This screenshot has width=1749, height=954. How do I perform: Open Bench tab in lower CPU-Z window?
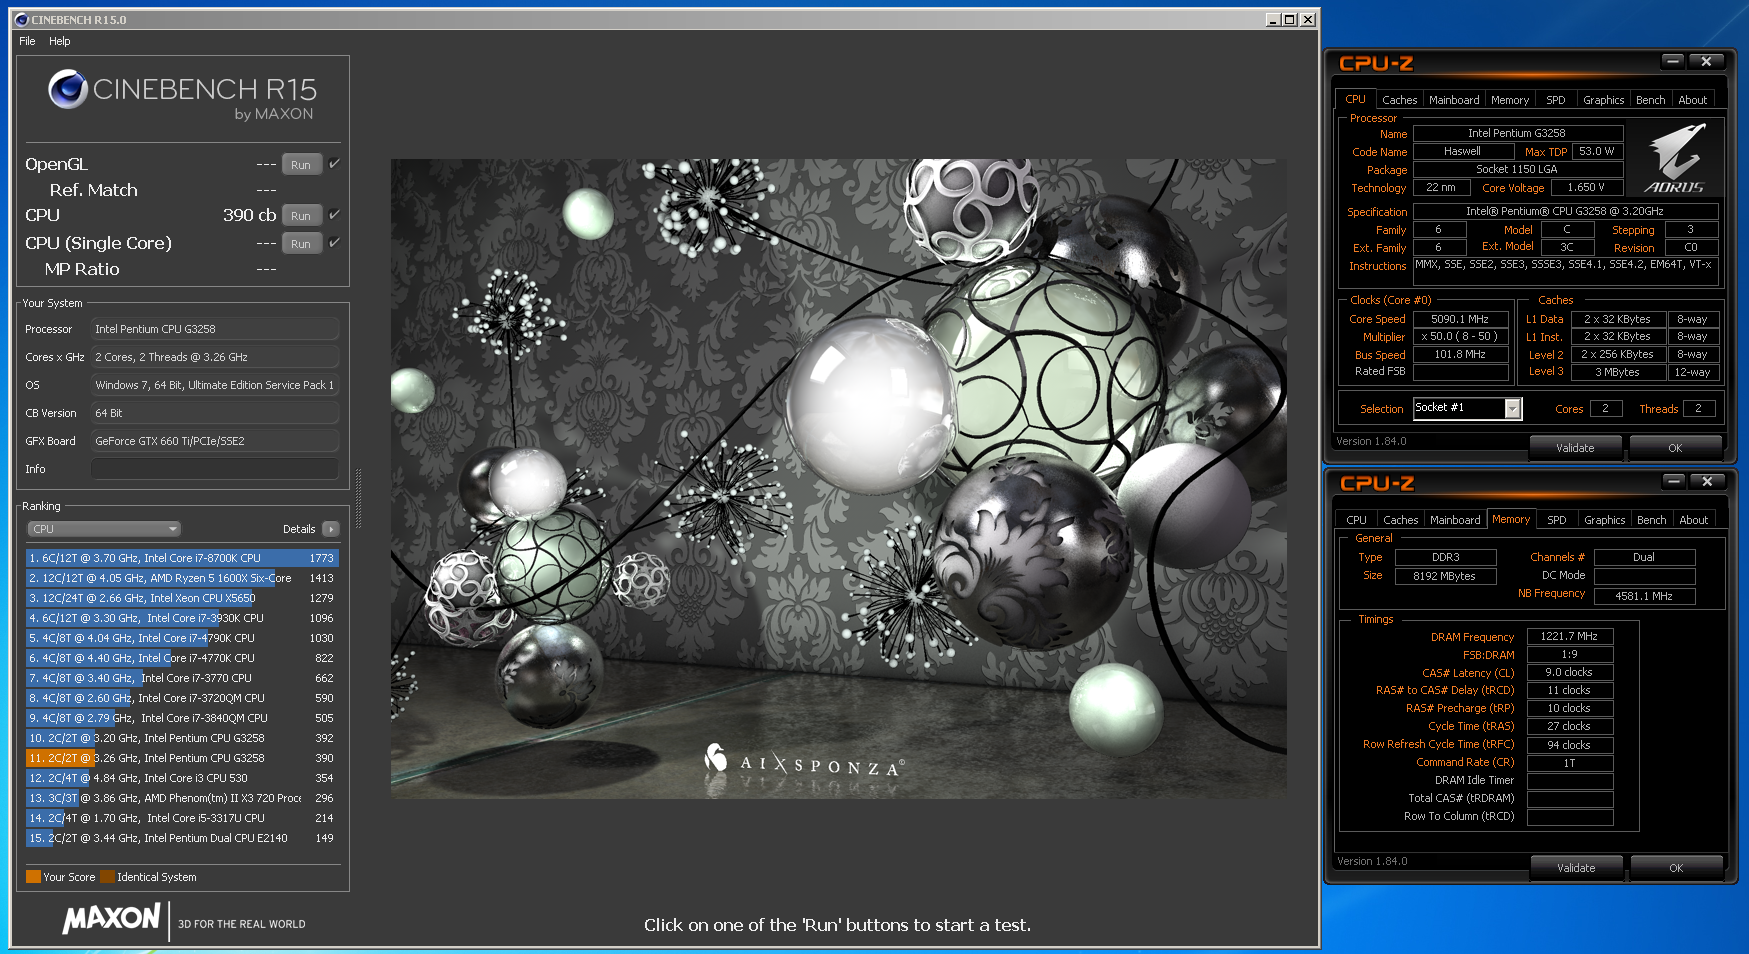pyautogui.click(x=1651, y=520)
